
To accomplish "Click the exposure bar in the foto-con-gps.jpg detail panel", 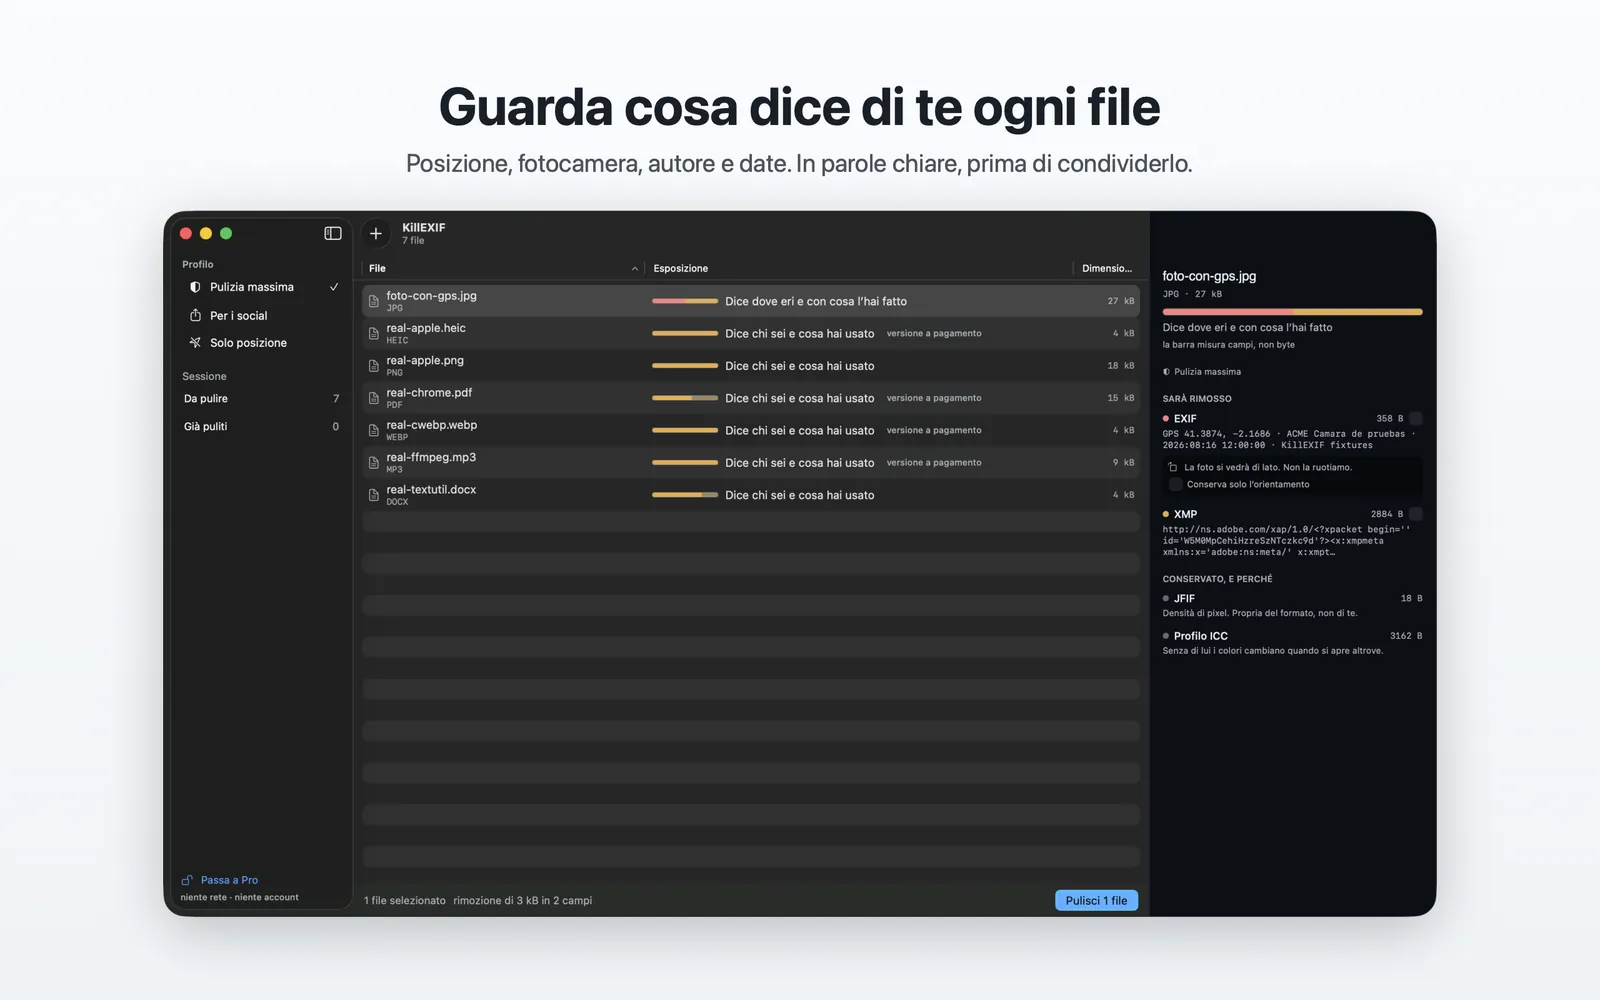I will coord(1292,312).
